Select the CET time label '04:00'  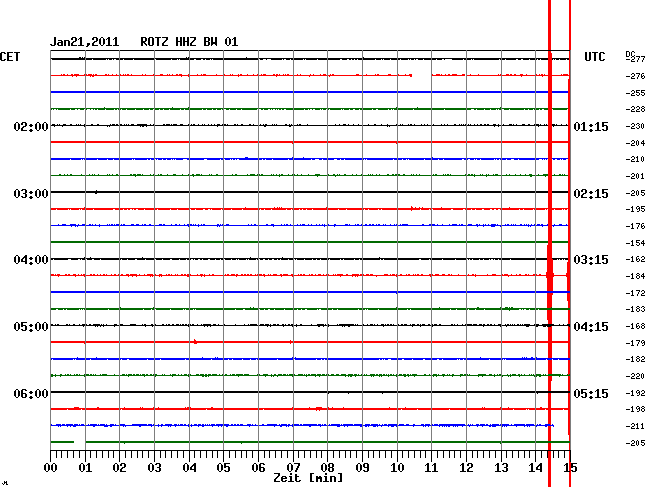pos(31,260)
